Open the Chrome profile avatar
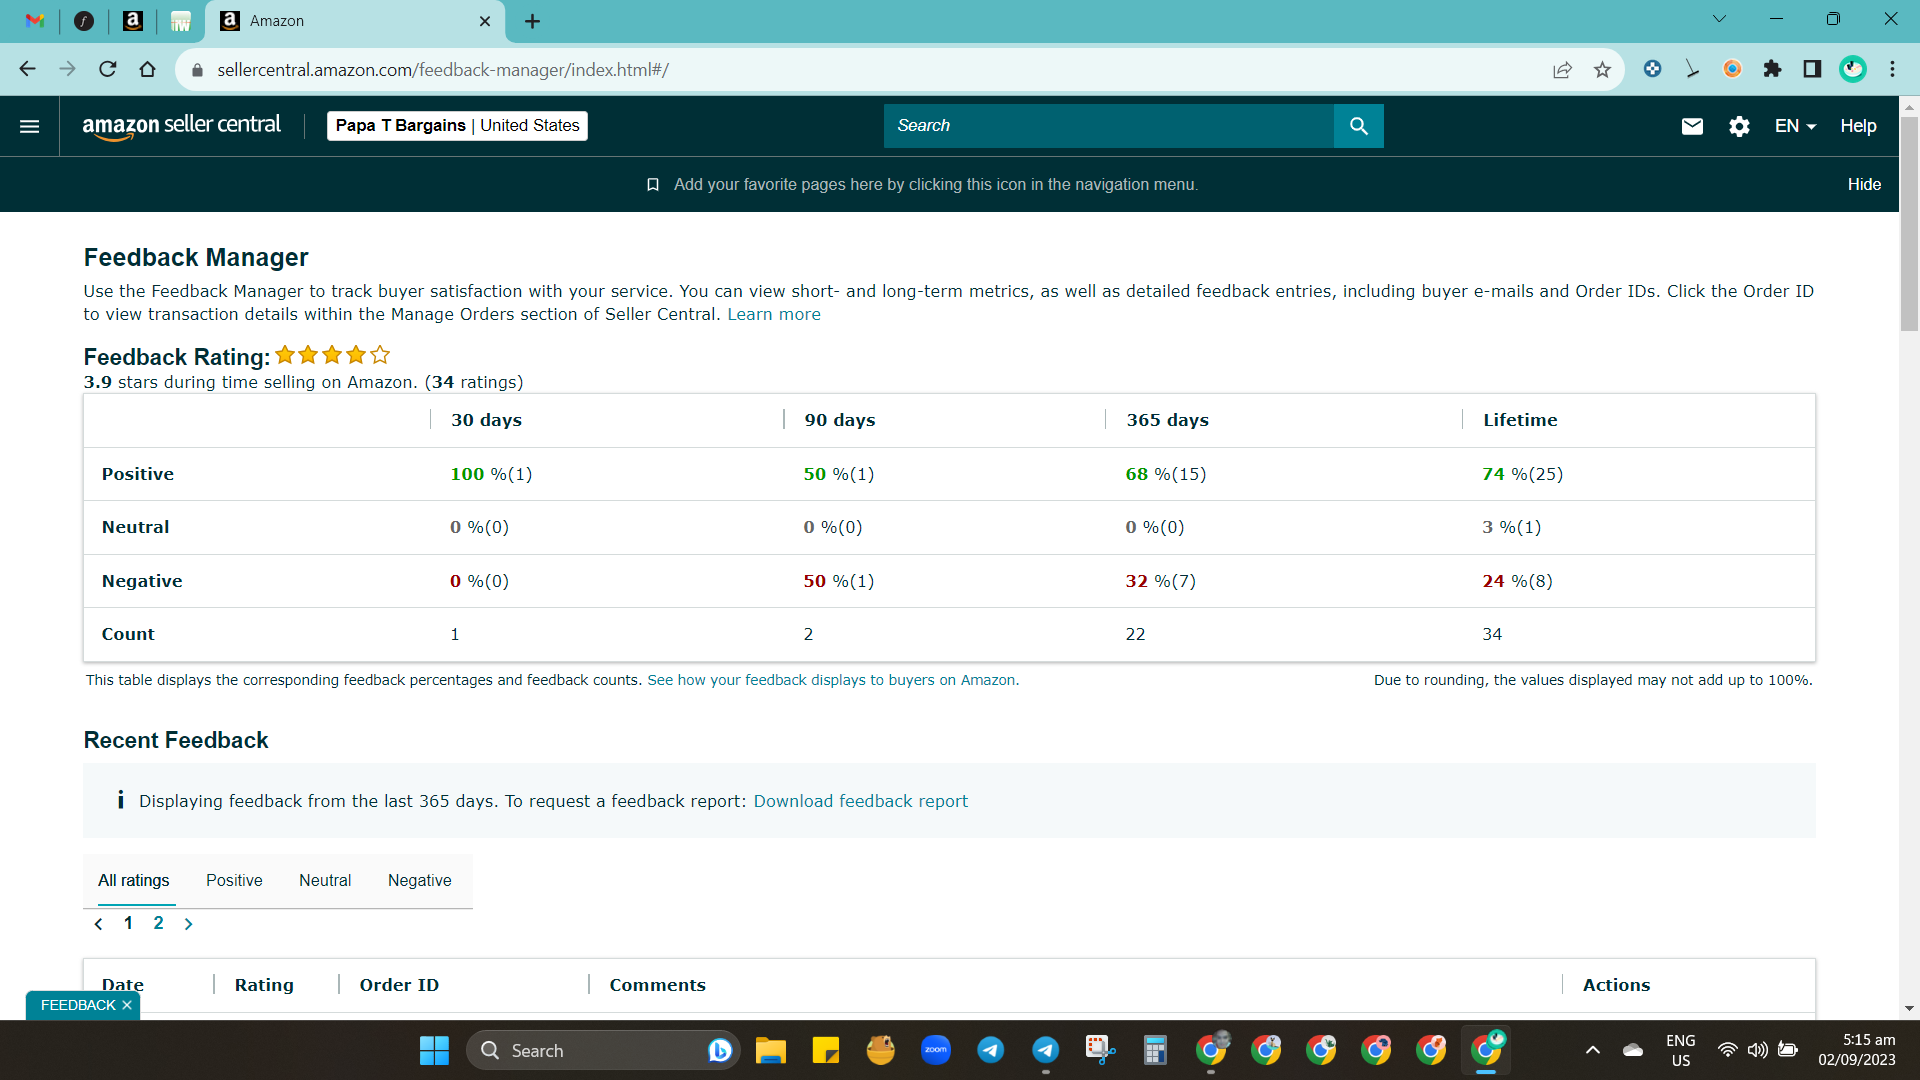The image size is (1920, 1080). (1852, 69)
